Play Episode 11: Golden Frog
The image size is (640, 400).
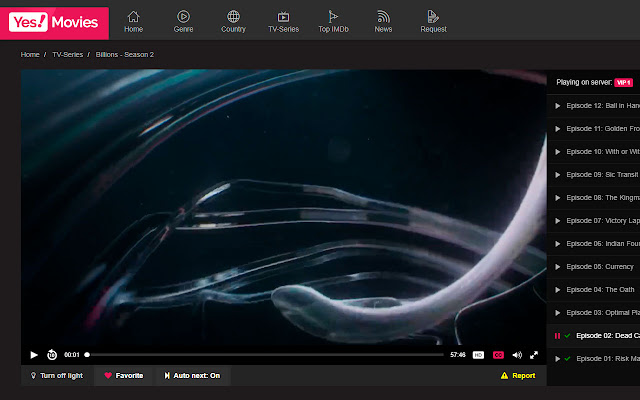pyautogui.click(x=593, y=129)
